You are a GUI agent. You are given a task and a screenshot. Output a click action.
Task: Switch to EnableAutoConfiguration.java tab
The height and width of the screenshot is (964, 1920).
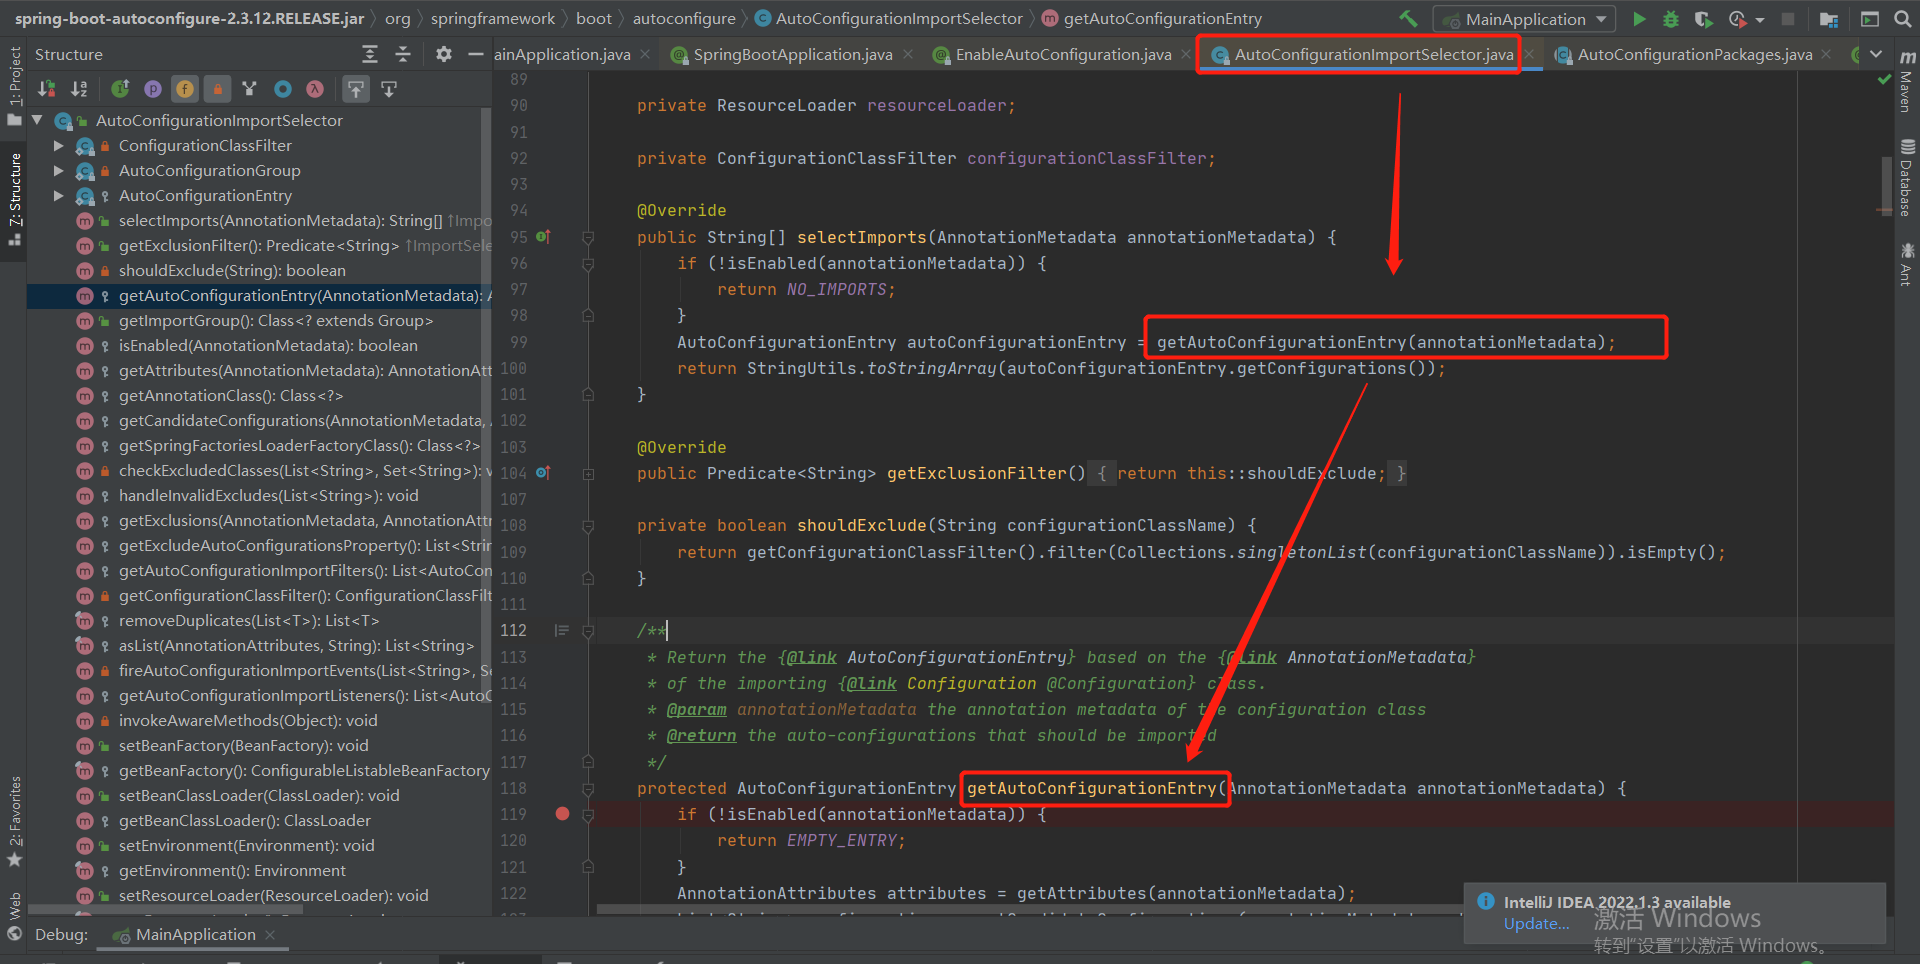[x=1063, y=54]
